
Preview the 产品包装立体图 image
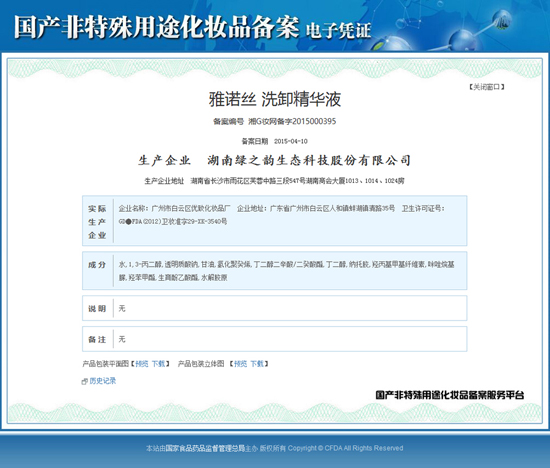[241, 364]
